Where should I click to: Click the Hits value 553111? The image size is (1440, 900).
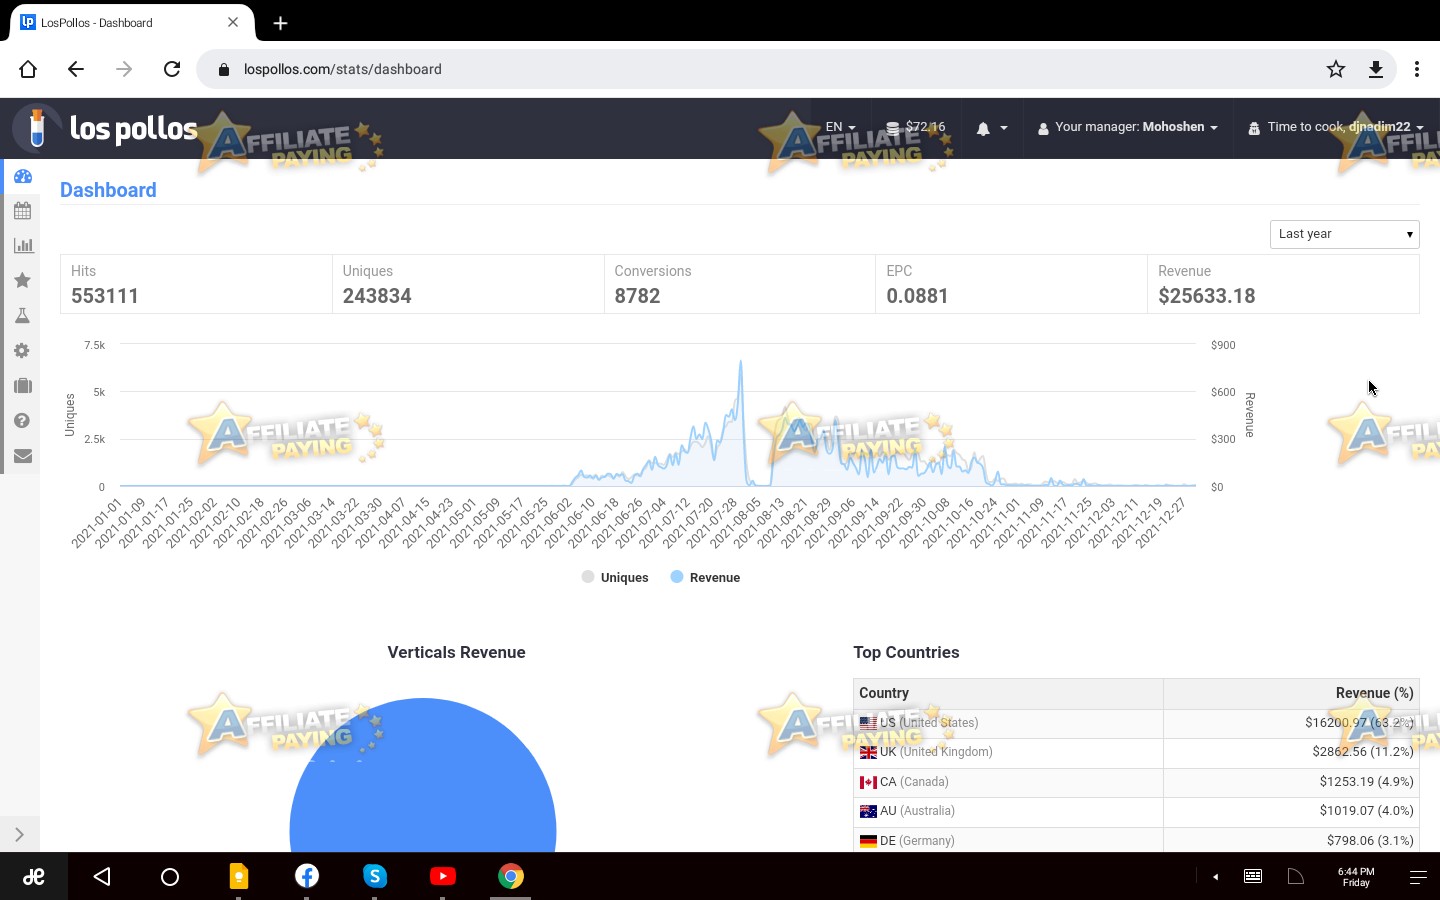[105, 296]
